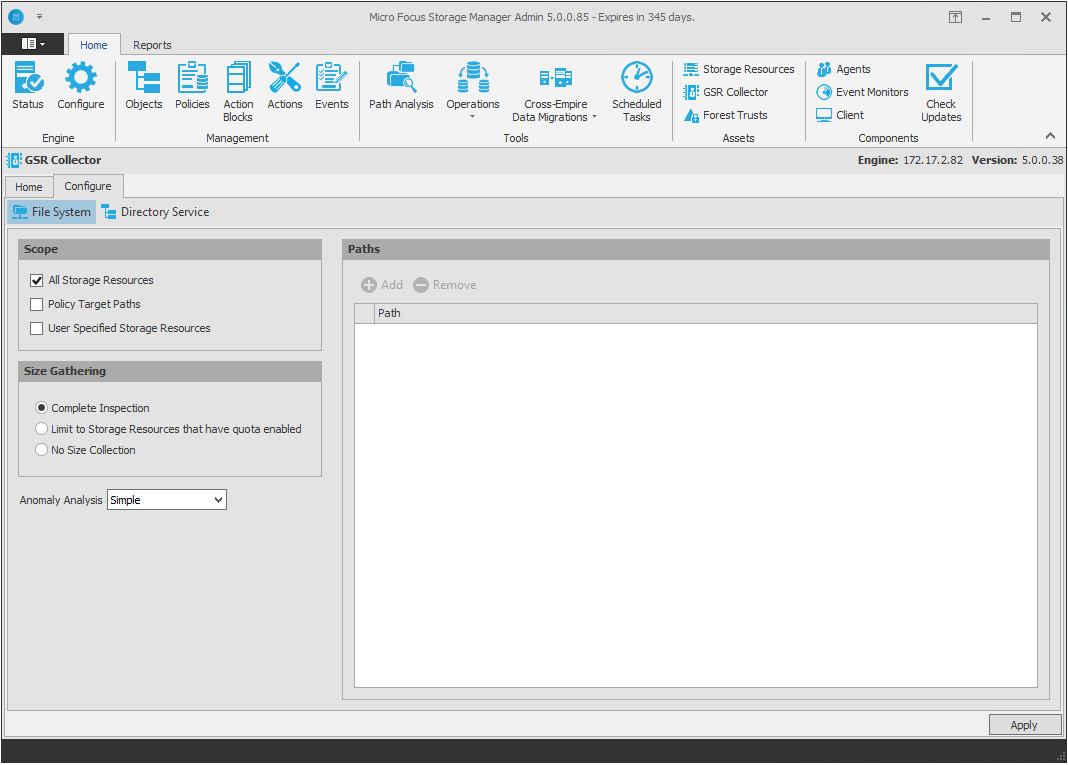The width and height of the screenshot is (1068, 765).
Task: Check User Specified Storage Resources
Action: (x=37, y=329)
